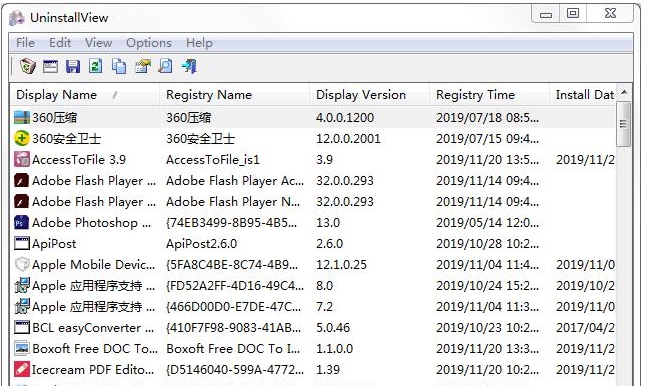Click the Properties window toolbar icon

[51, 66]
